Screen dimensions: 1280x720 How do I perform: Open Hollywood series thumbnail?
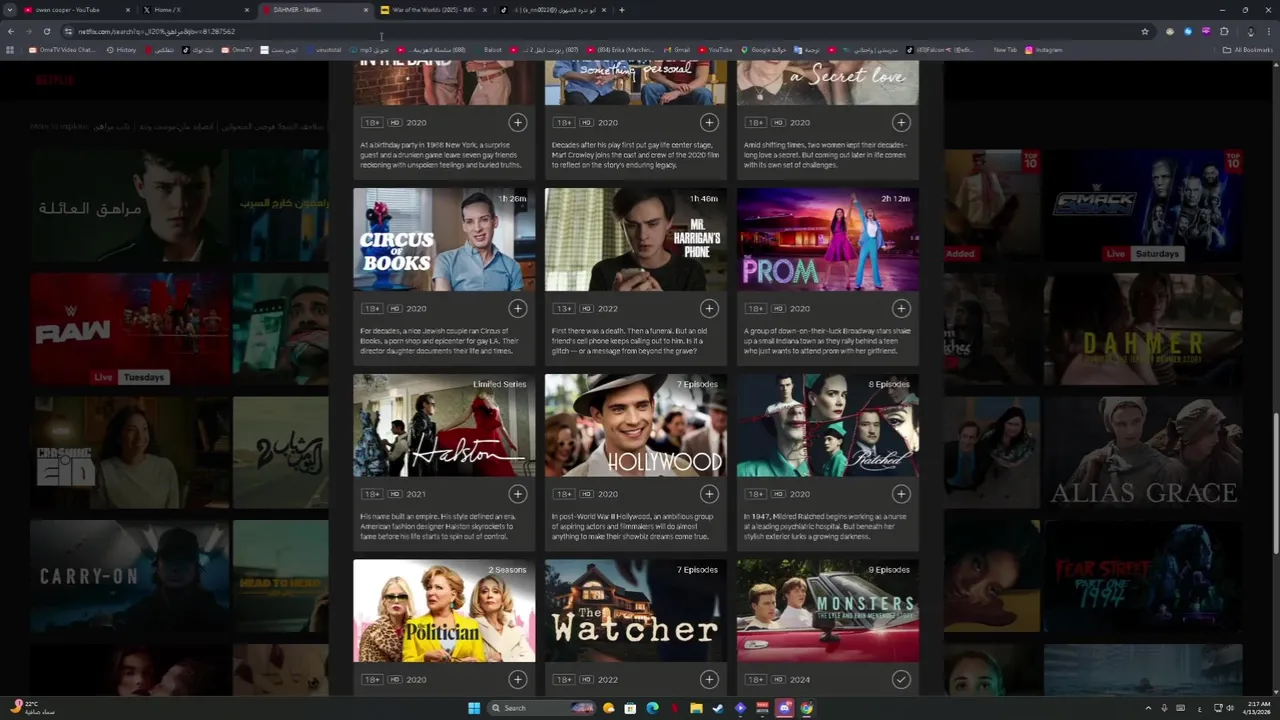coord(636,426)
